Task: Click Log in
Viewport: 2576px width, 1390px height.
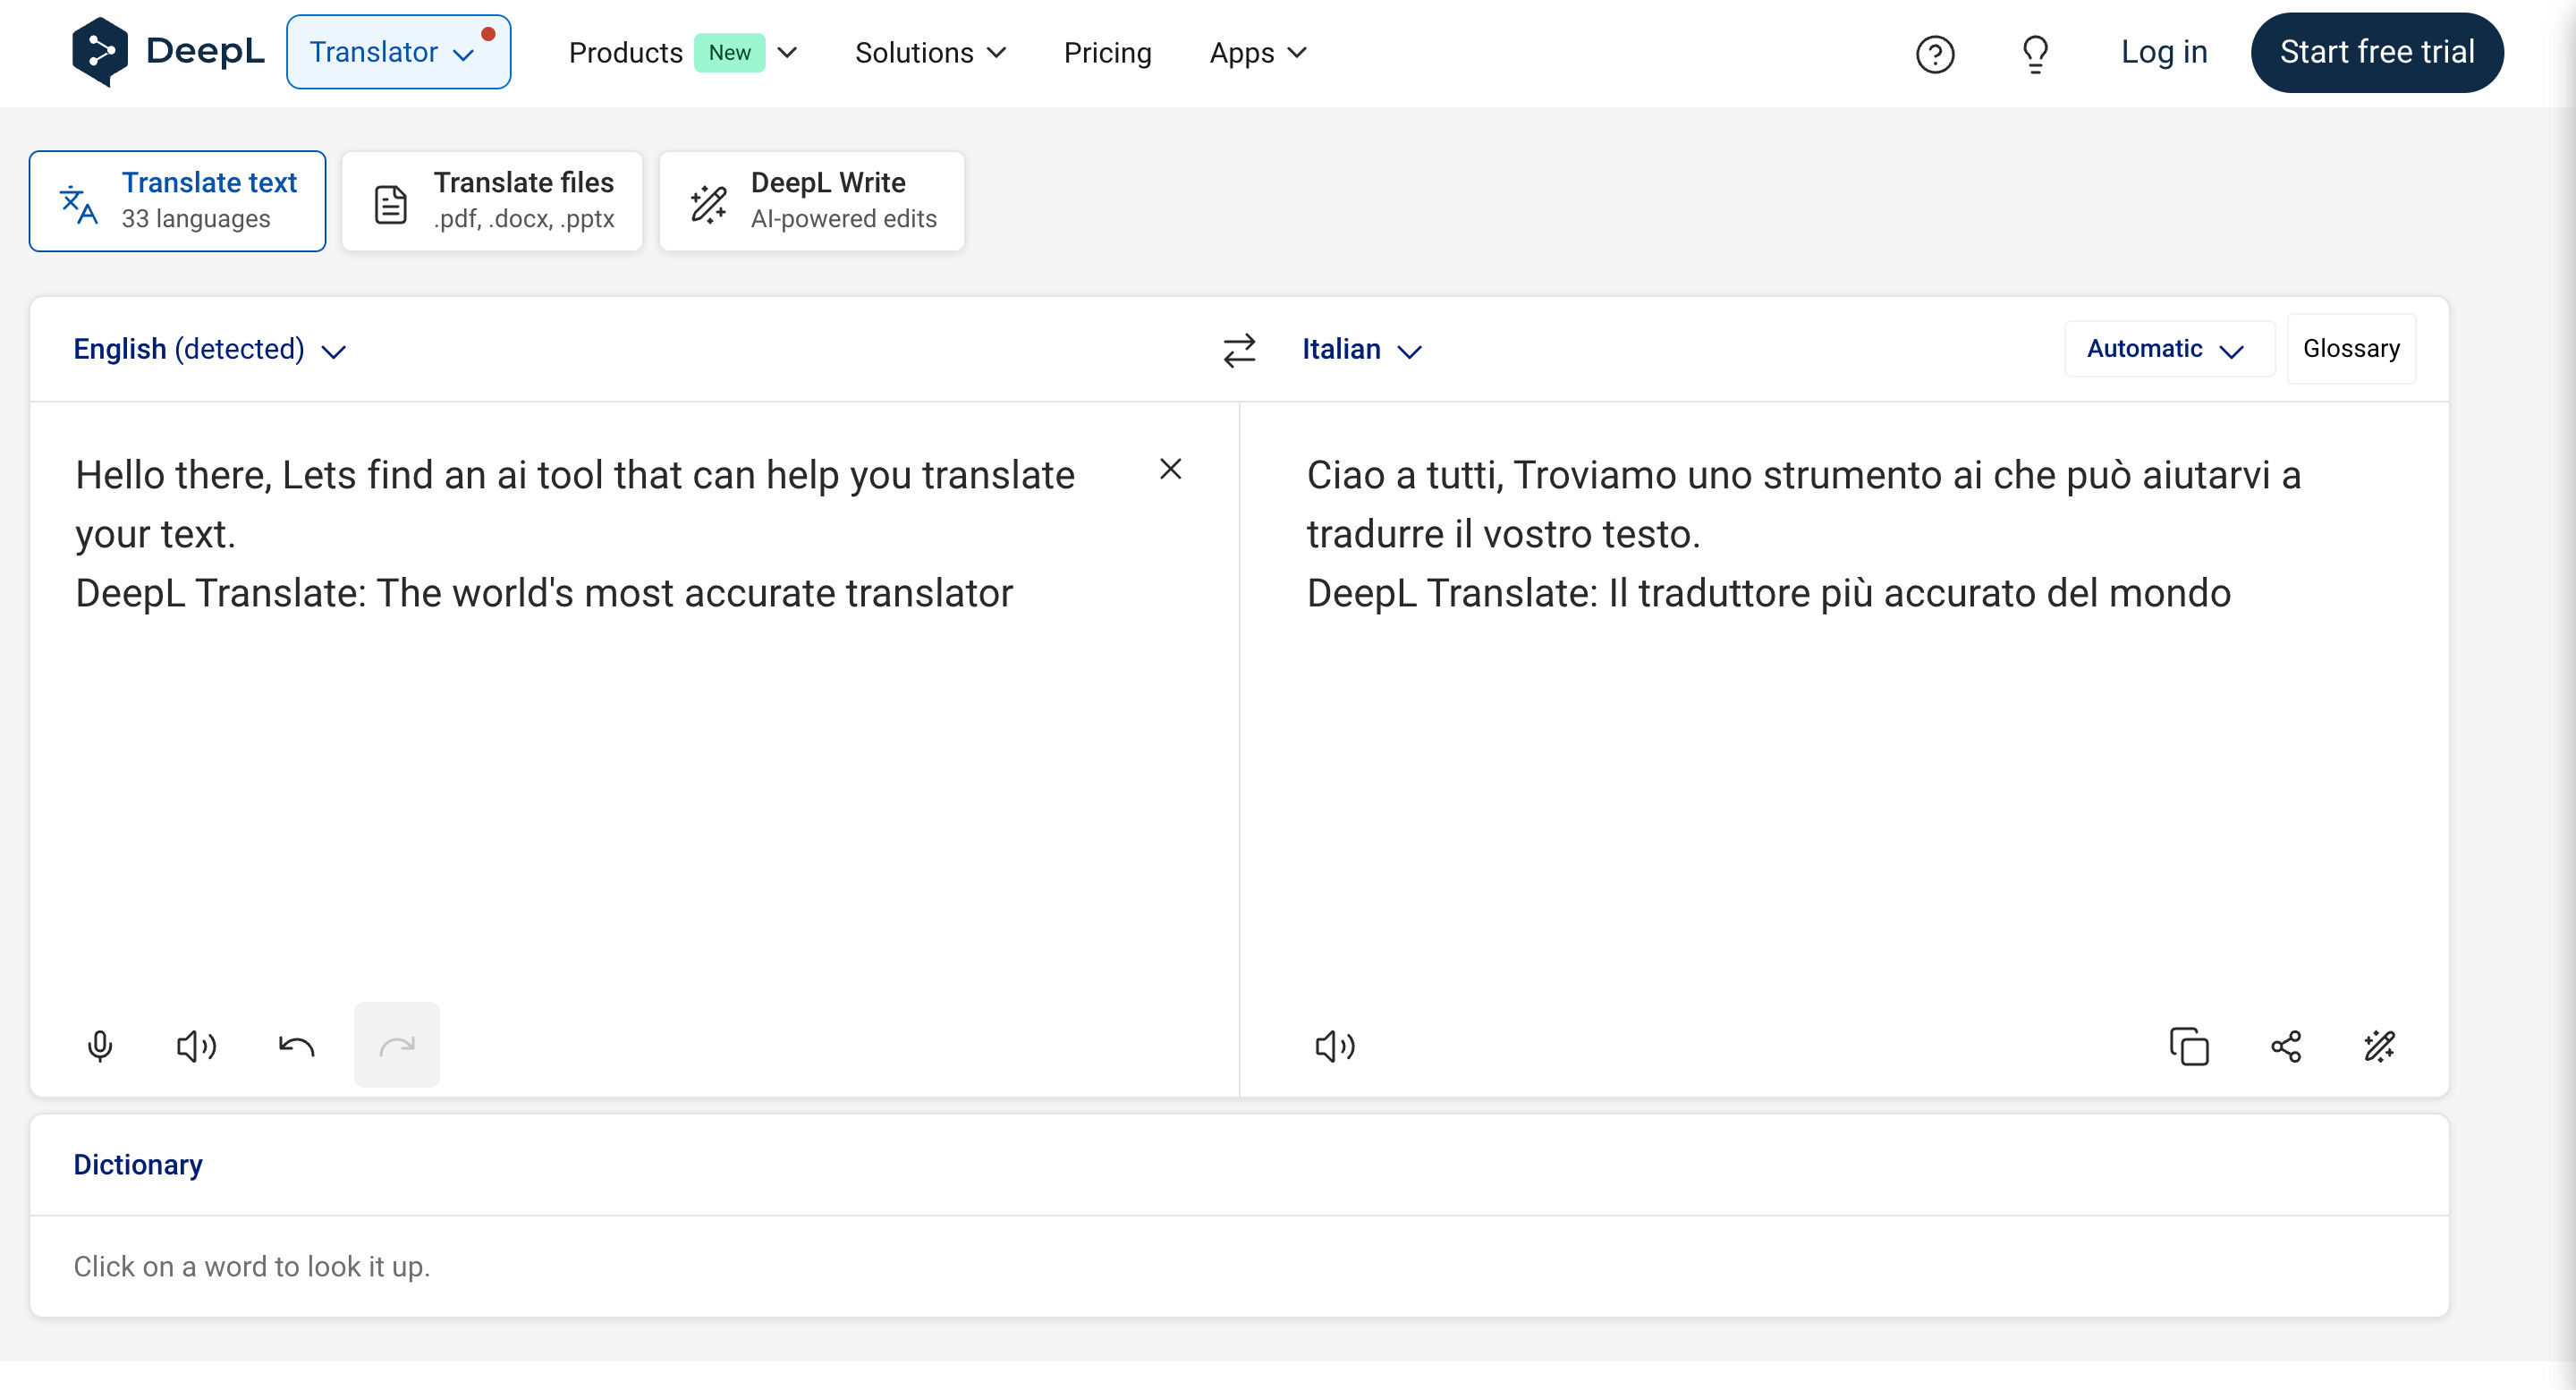Action: pos(2164,52)
